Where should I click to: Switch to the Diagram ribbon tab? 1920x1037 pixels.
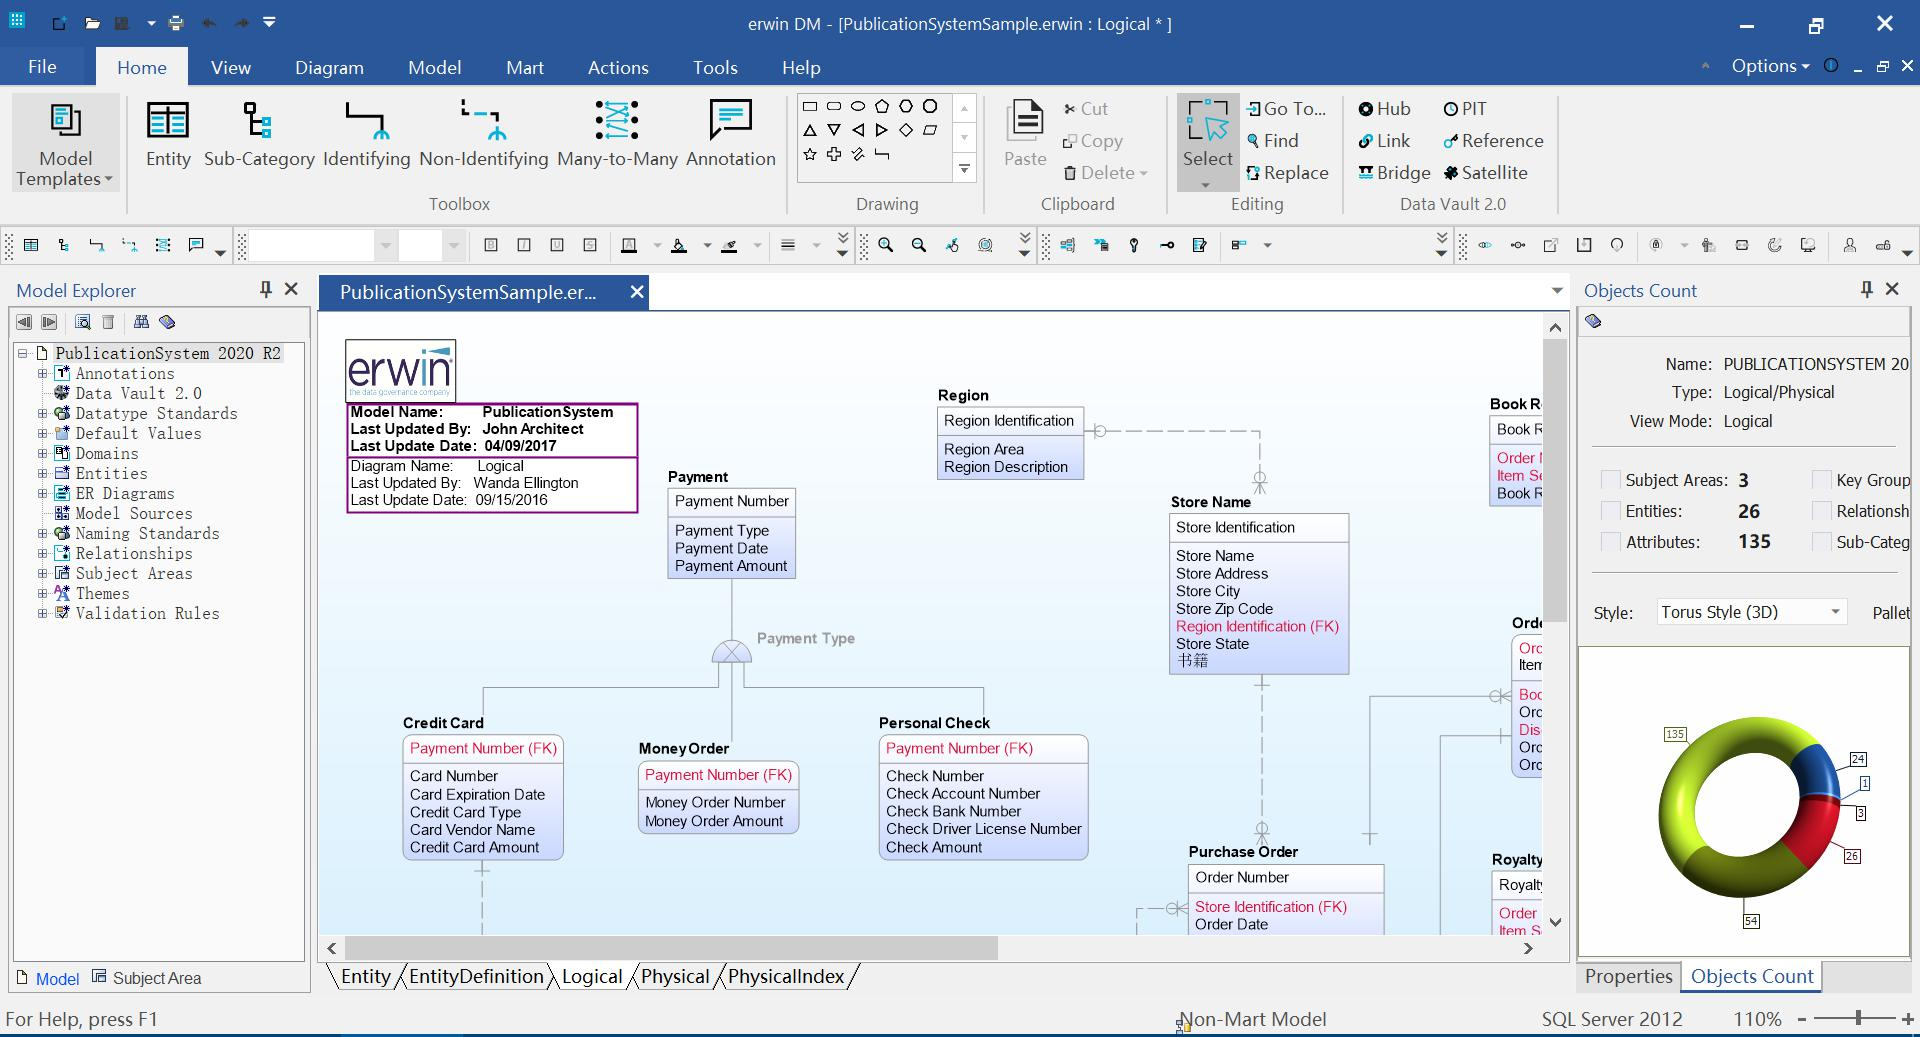click(329, 67)
